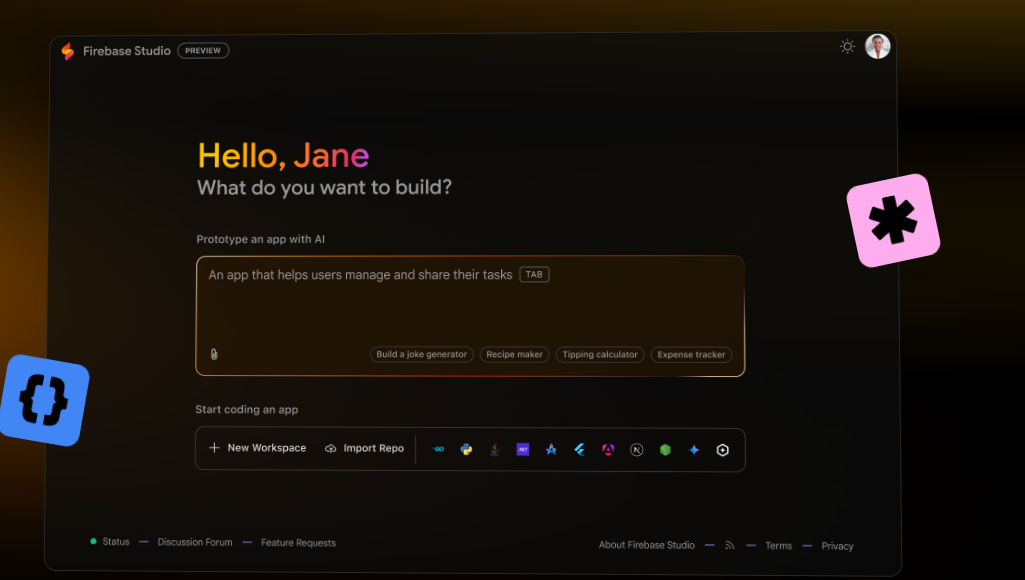Click New Workspace

pos(257,448)
